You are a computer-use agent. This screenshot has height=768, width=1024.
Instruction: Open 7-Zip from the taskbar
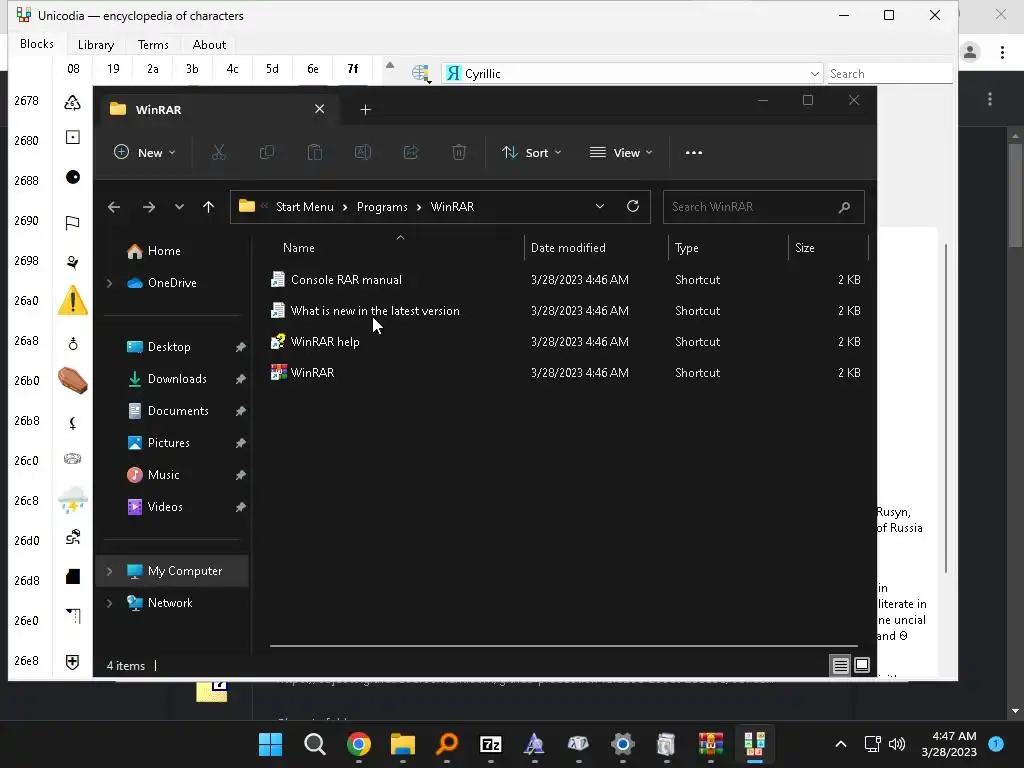tap(490, 744)
